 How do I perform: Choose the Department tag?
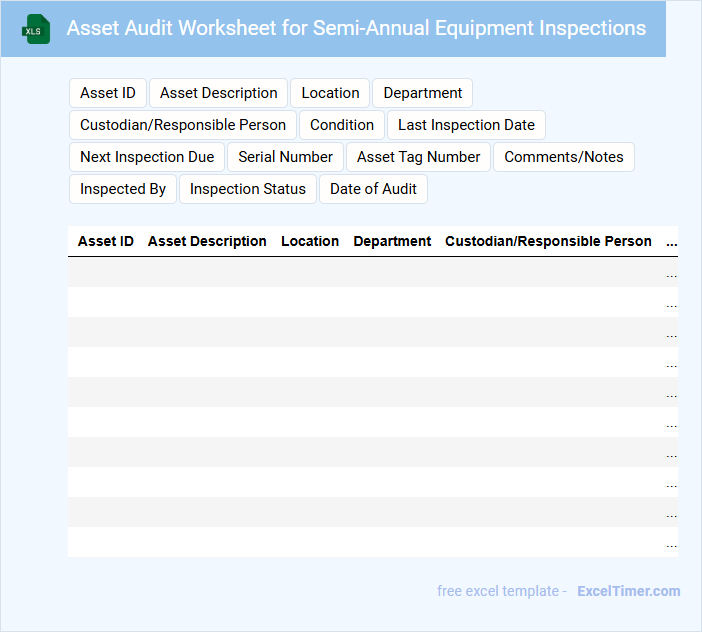[422, 93]
